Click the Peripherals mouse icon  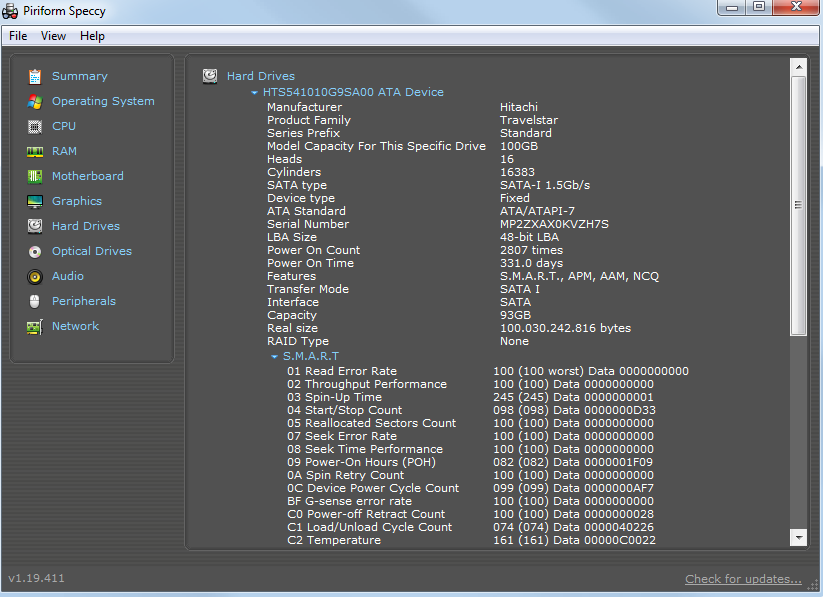pos(35,301)
